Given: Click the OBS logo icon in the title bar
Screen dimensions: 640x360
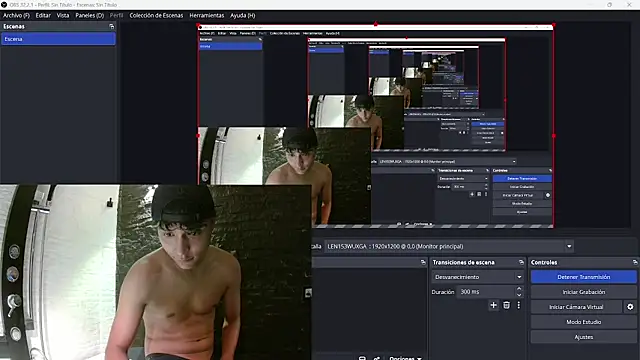Looking at the screenshot, I should (4, 4).
